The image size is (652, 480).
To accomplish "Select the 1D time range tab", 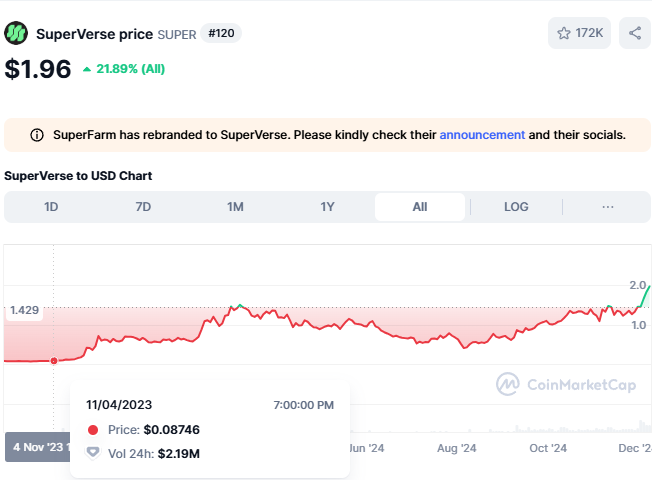I will [x=51, y=207].
